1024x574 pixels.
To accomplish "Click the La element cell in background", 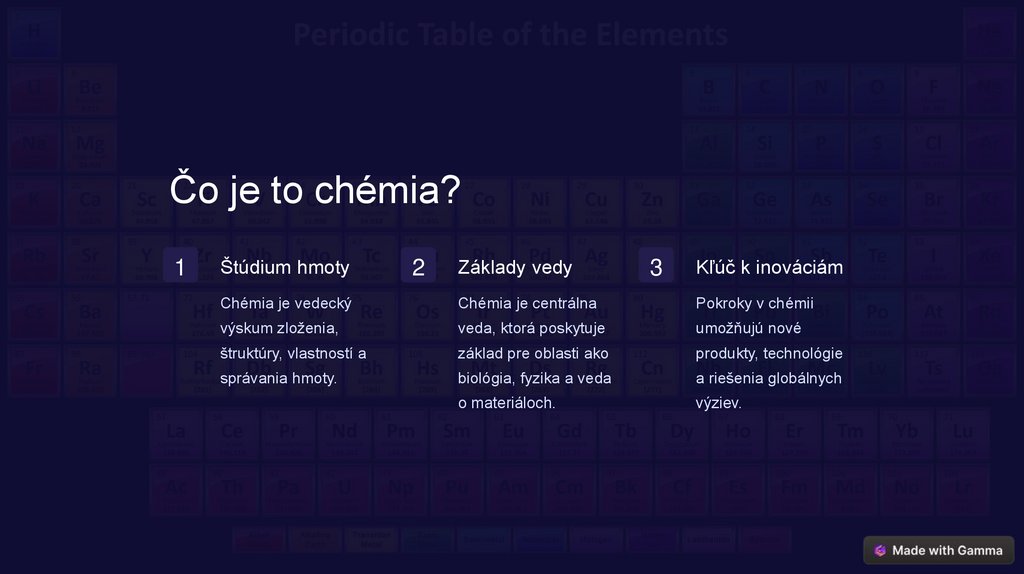I will click(176, 433).
